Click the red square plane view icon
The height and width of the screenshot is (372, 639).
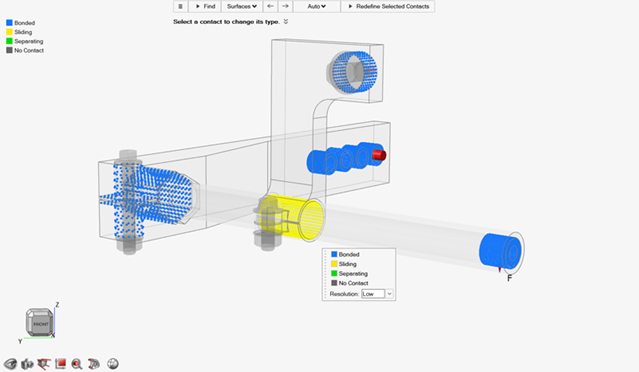click(60, 363)
